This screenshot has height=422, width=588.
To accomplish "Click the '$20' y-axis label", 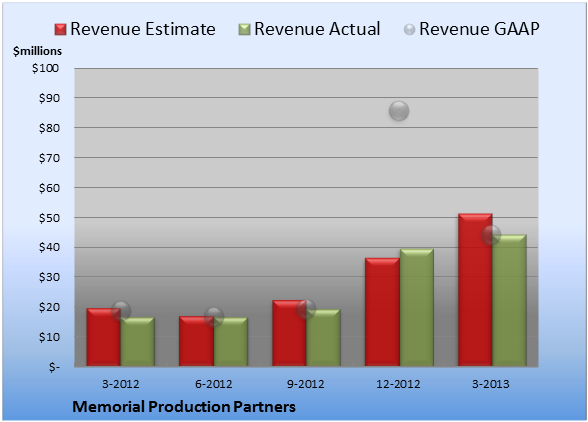I will click(49, 307).
